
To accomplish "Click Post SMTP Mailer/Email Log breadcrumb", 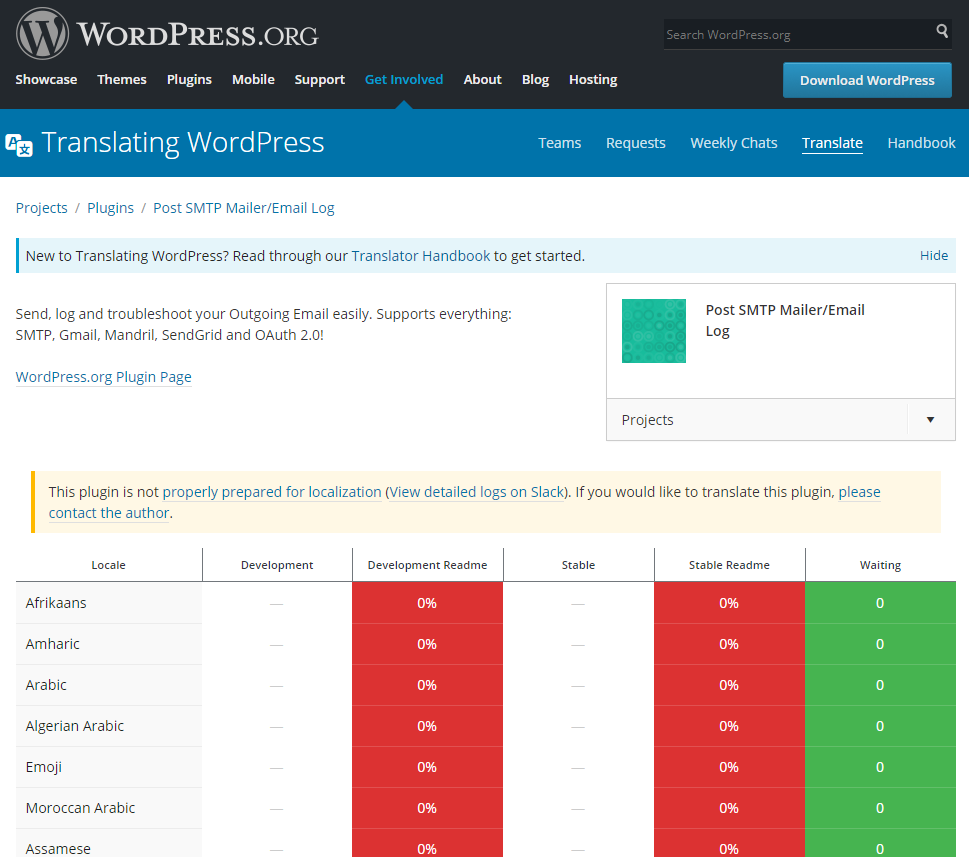I will pos(243,208).
